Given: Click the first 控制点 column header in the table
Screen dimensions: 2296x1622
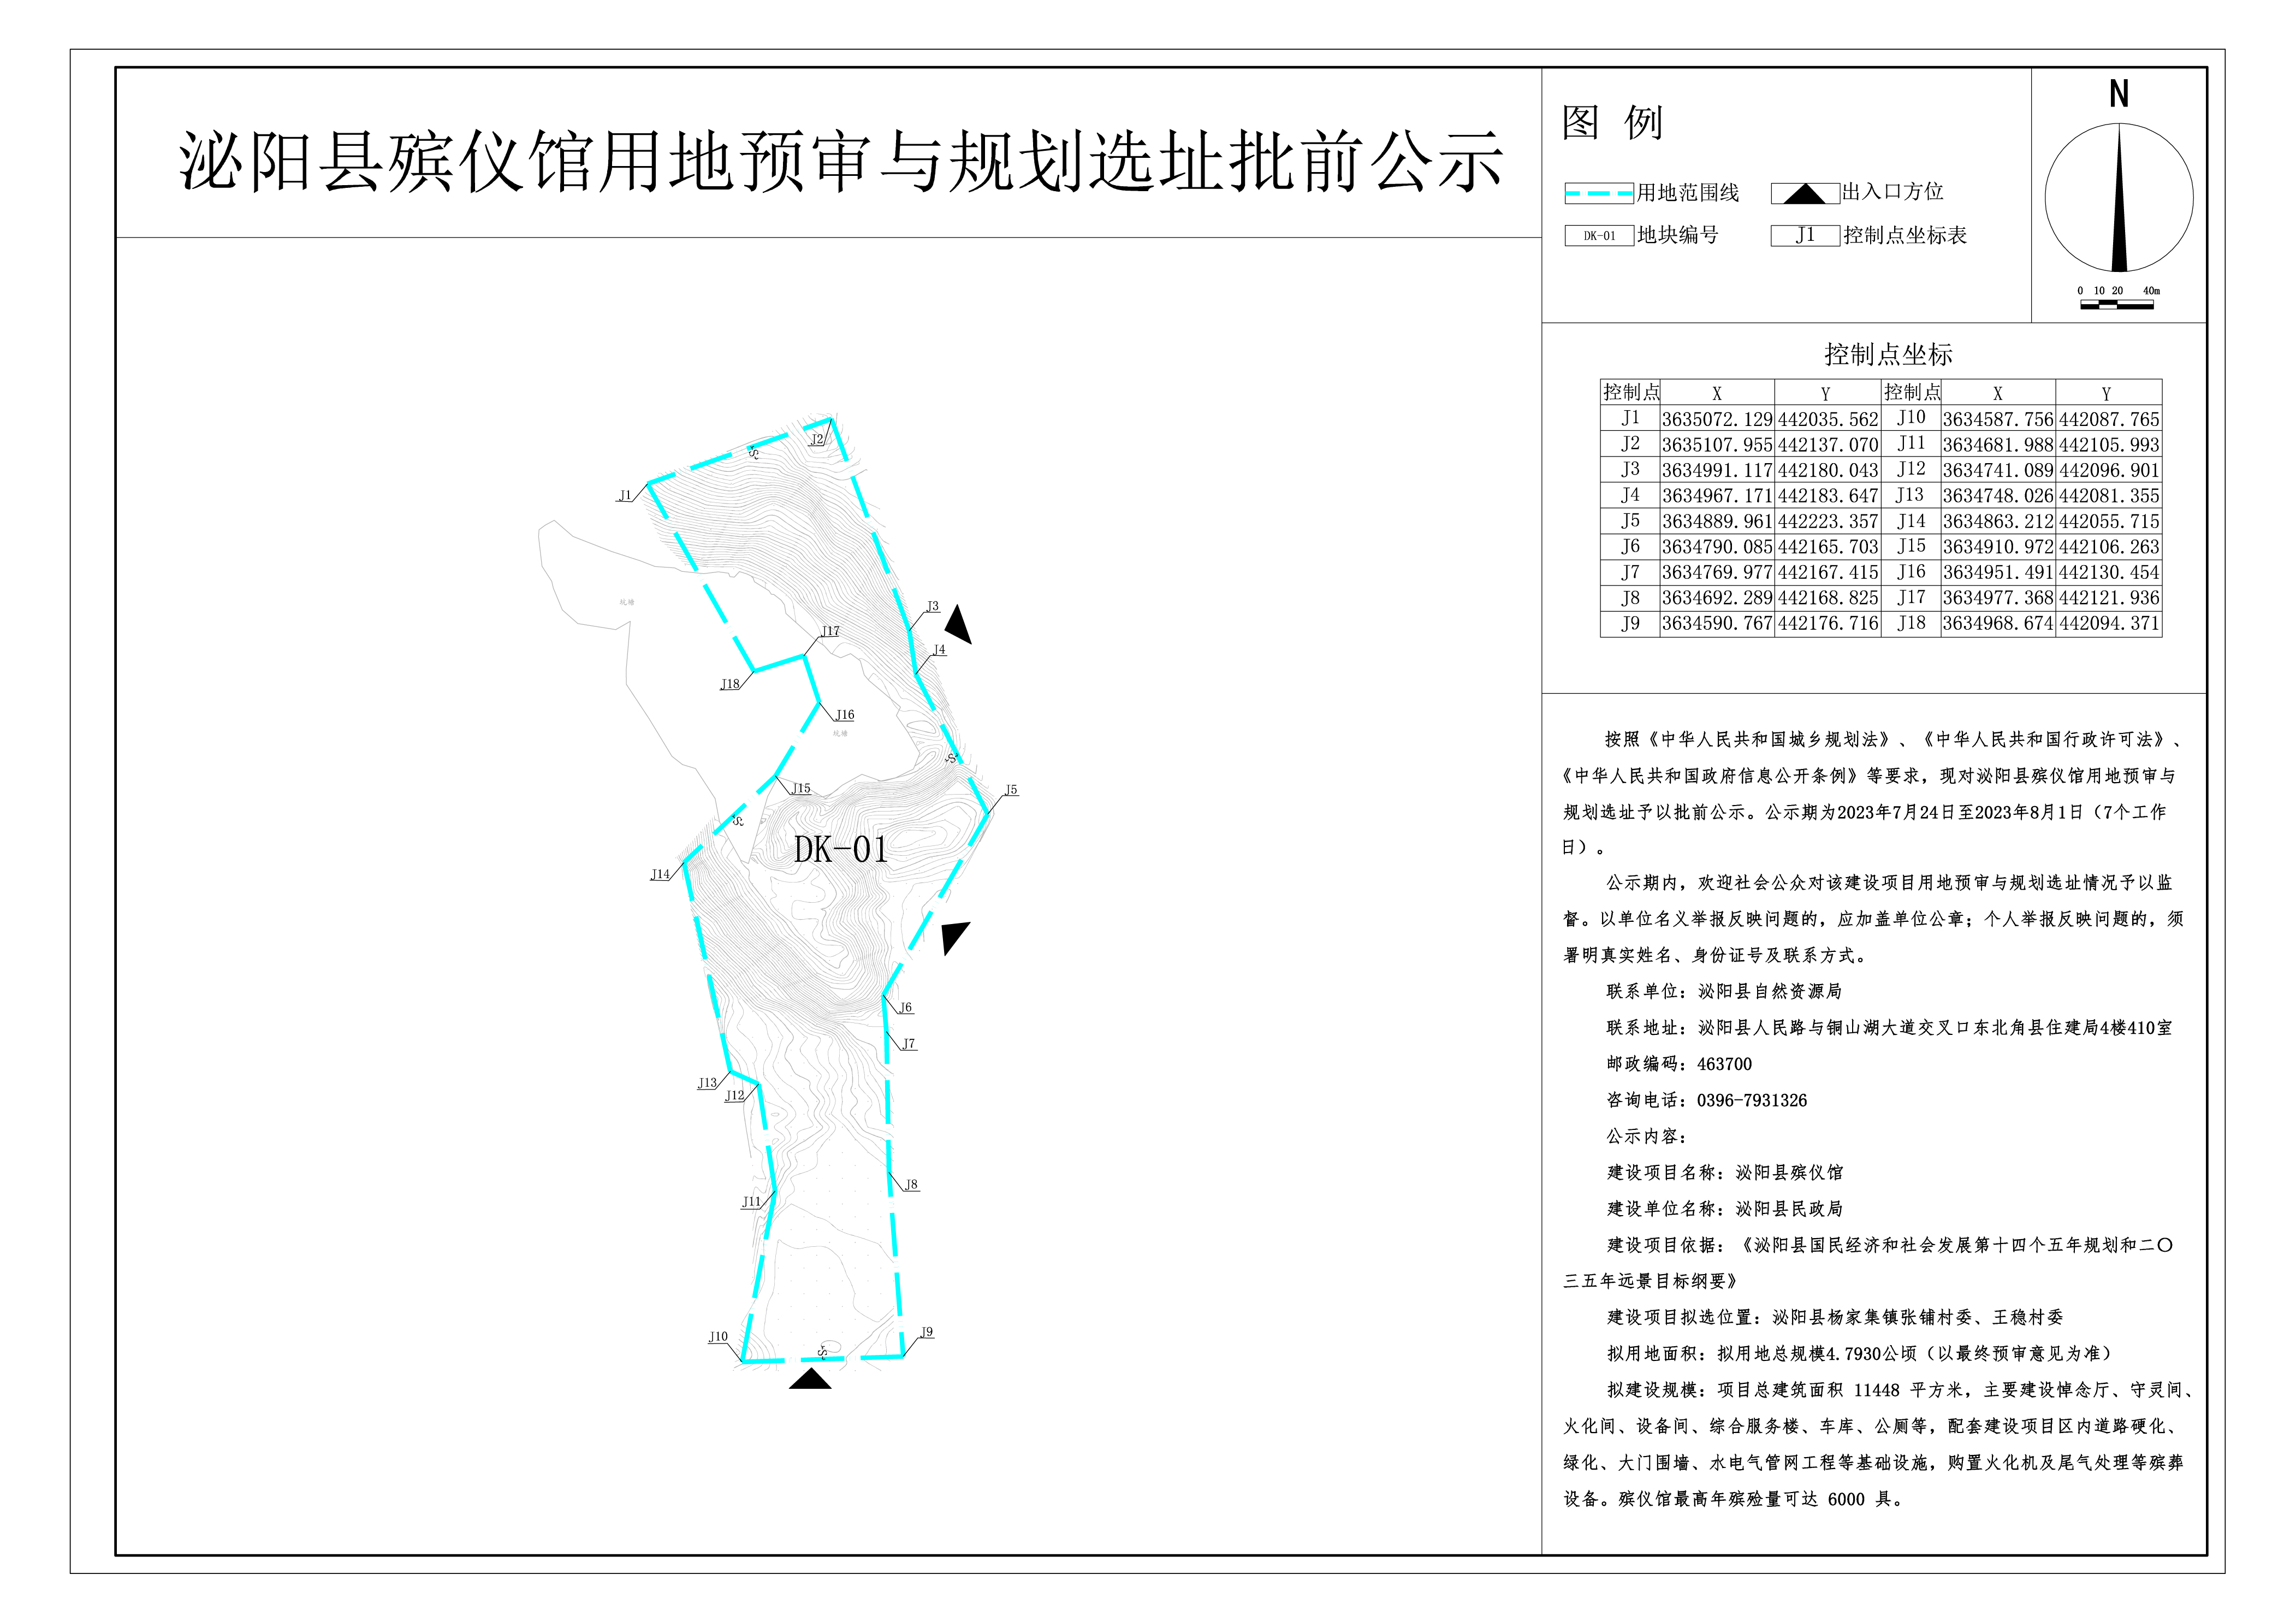Looking at the screenshot, I should [x=1630, y=392].
